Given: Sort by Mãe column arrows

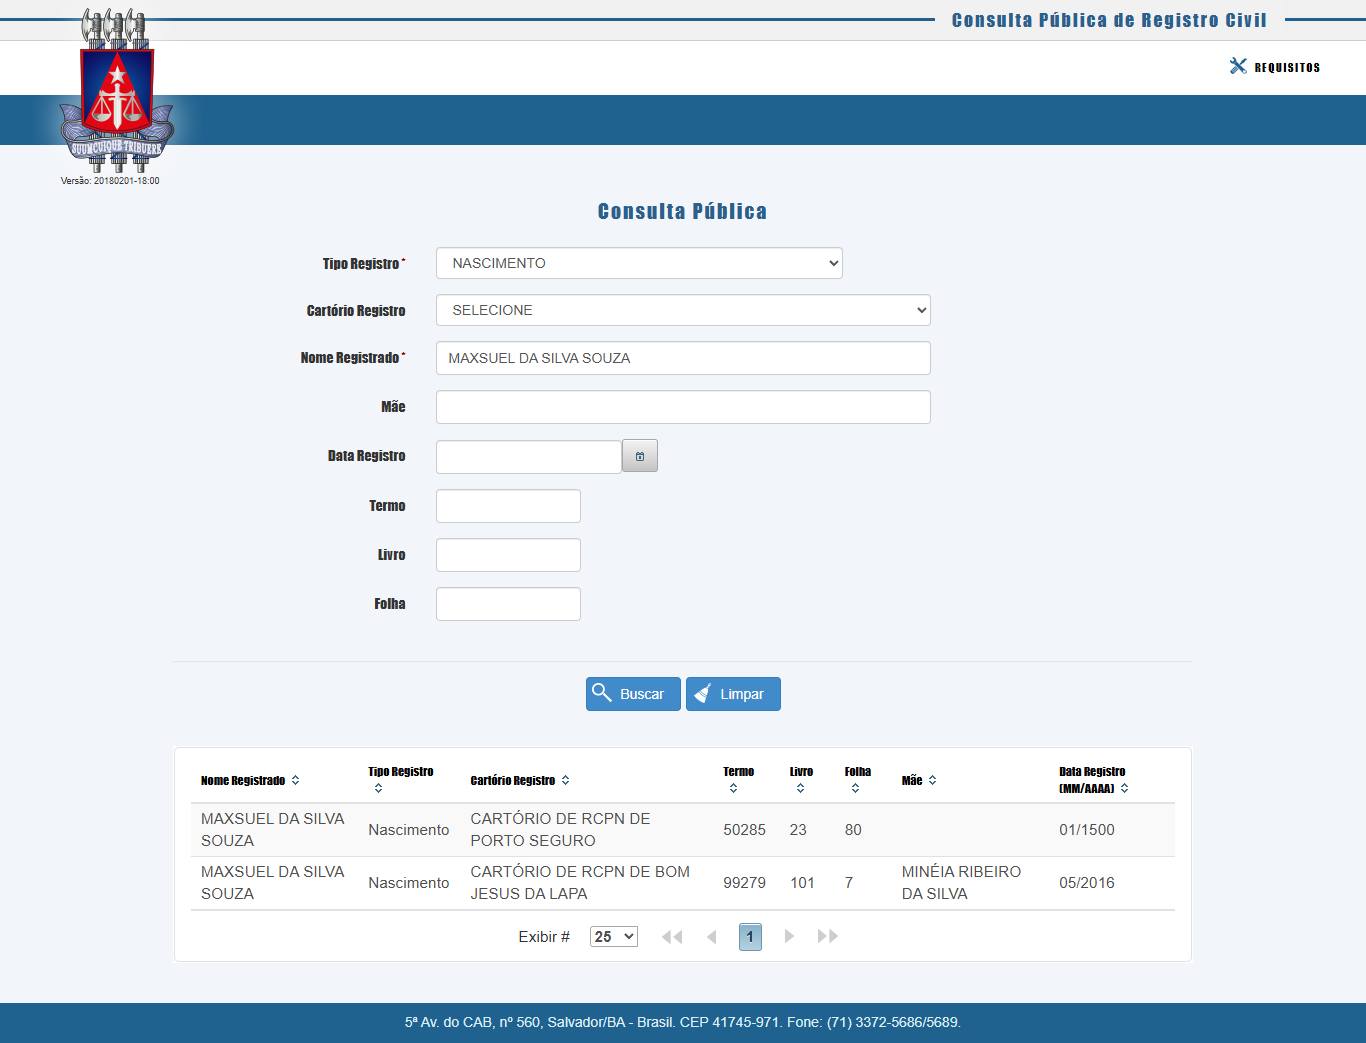Looking at the screenshot, I should click(x=932, y=780).
